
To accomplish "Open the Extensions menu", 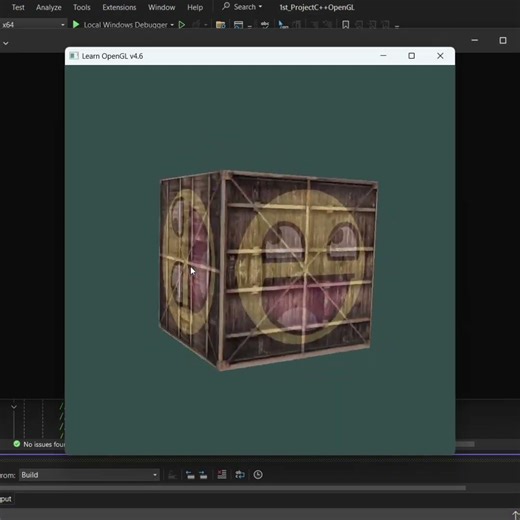I will tap(119, 7).
